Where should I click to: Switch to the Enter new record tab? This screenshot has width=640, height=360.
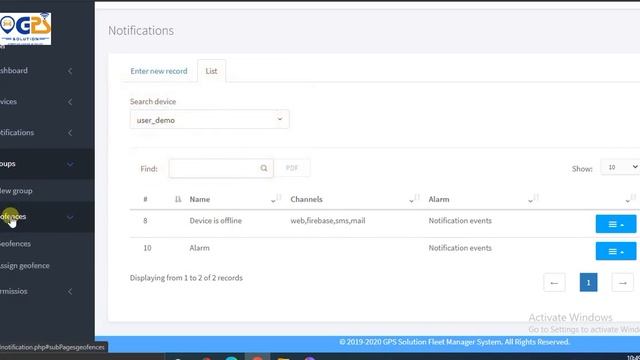[x=159, y=71]
